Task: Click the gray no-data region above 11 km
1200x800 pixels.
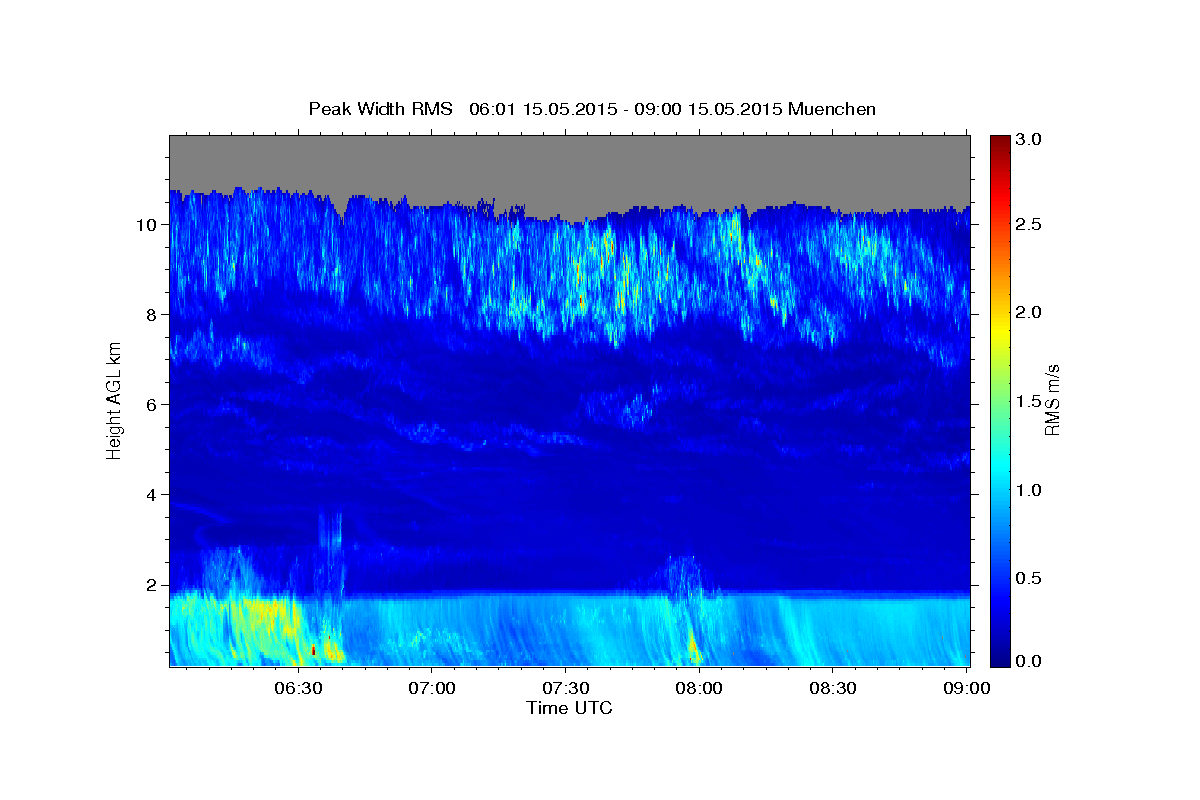Action: tap(570, 160)
